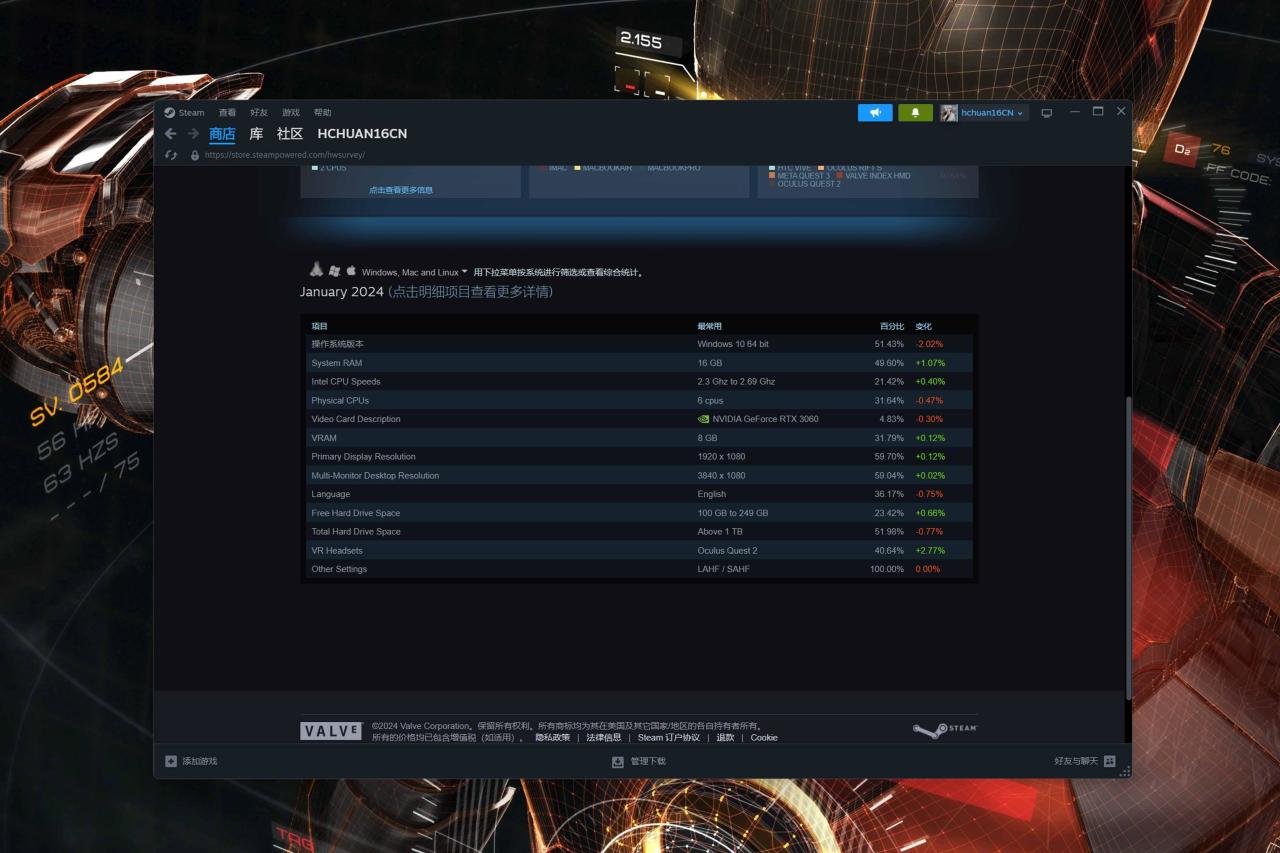
Task: Click the plus icon for adding a game
Action: (171, 761)
